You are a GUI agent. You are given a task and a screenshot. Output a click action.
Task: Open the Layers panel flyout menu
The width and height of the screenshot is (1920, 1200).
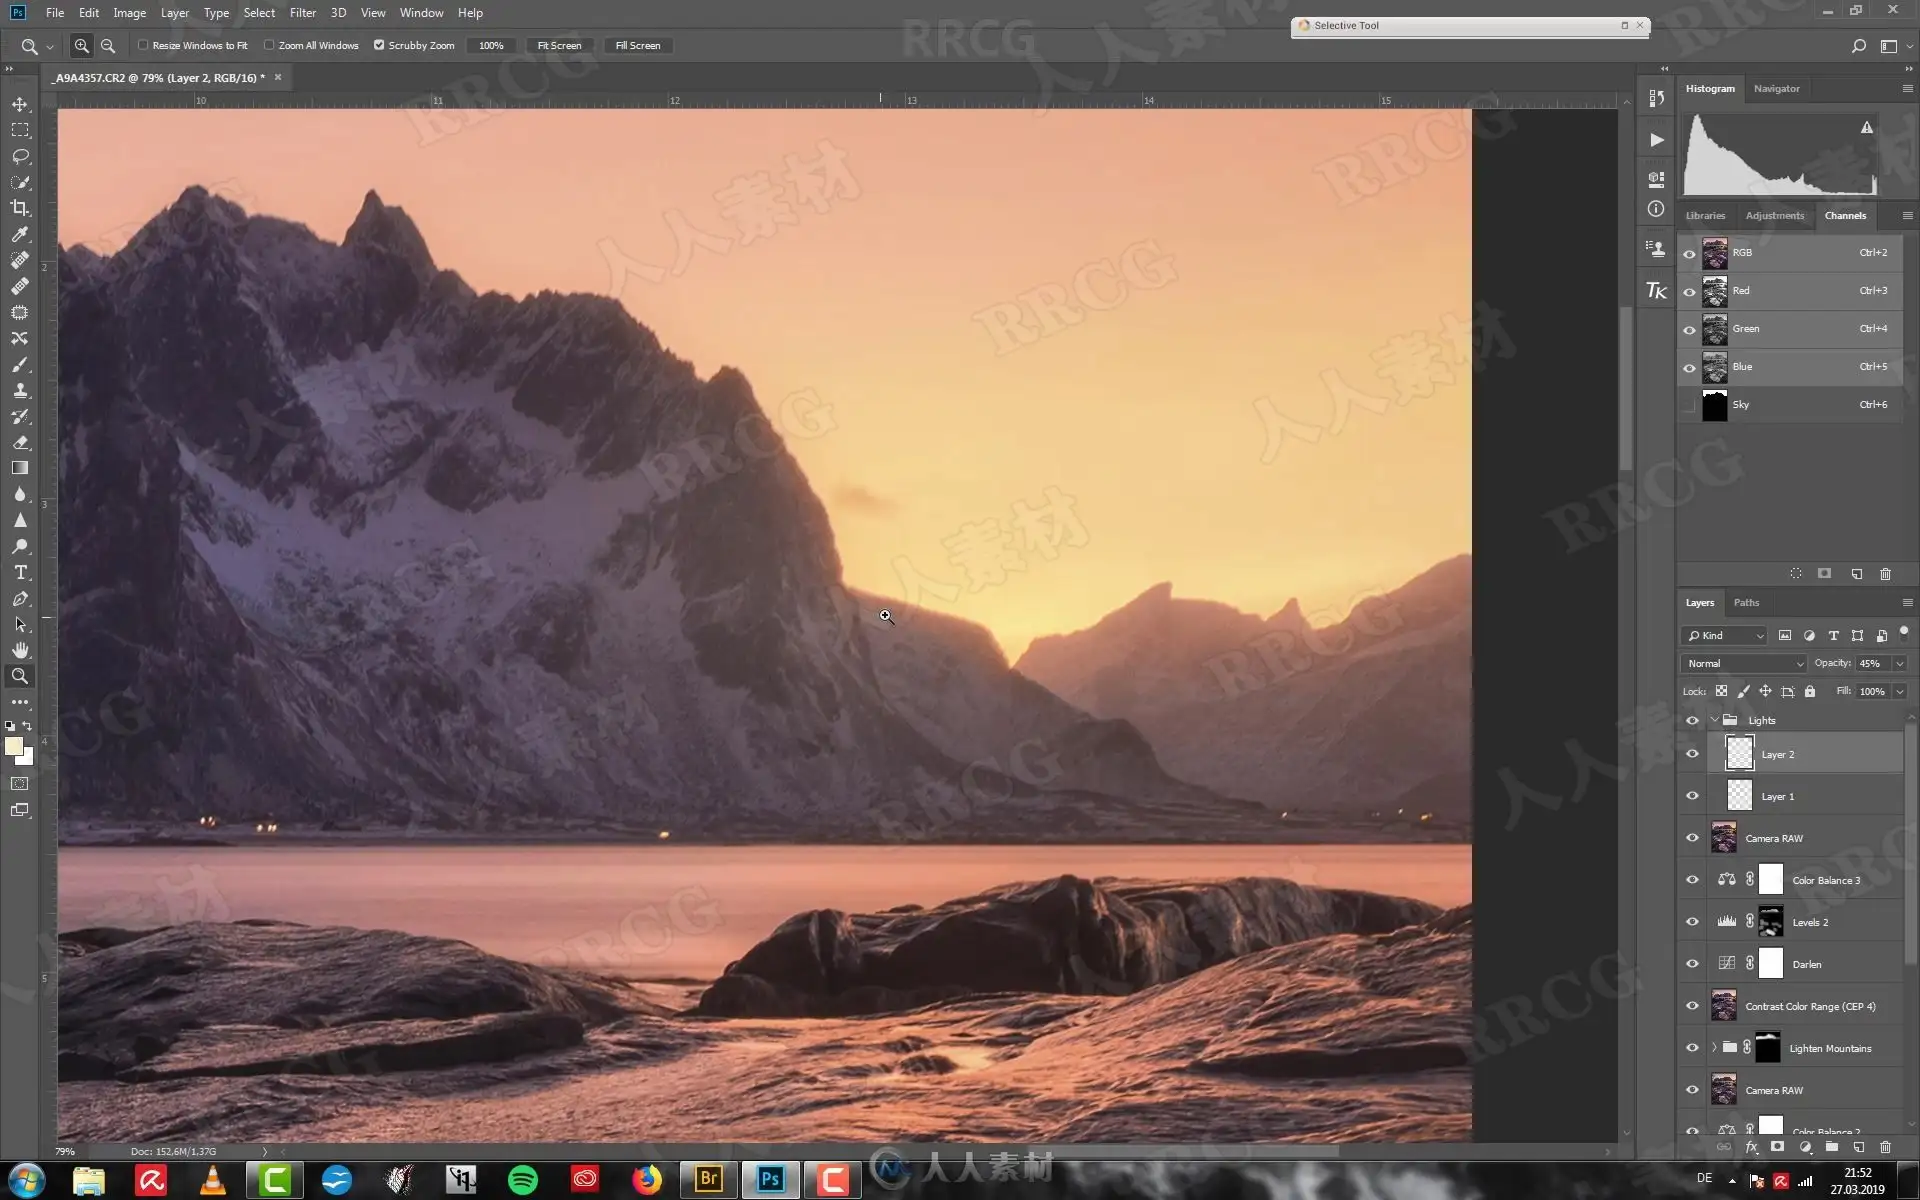click(1907, 602)
